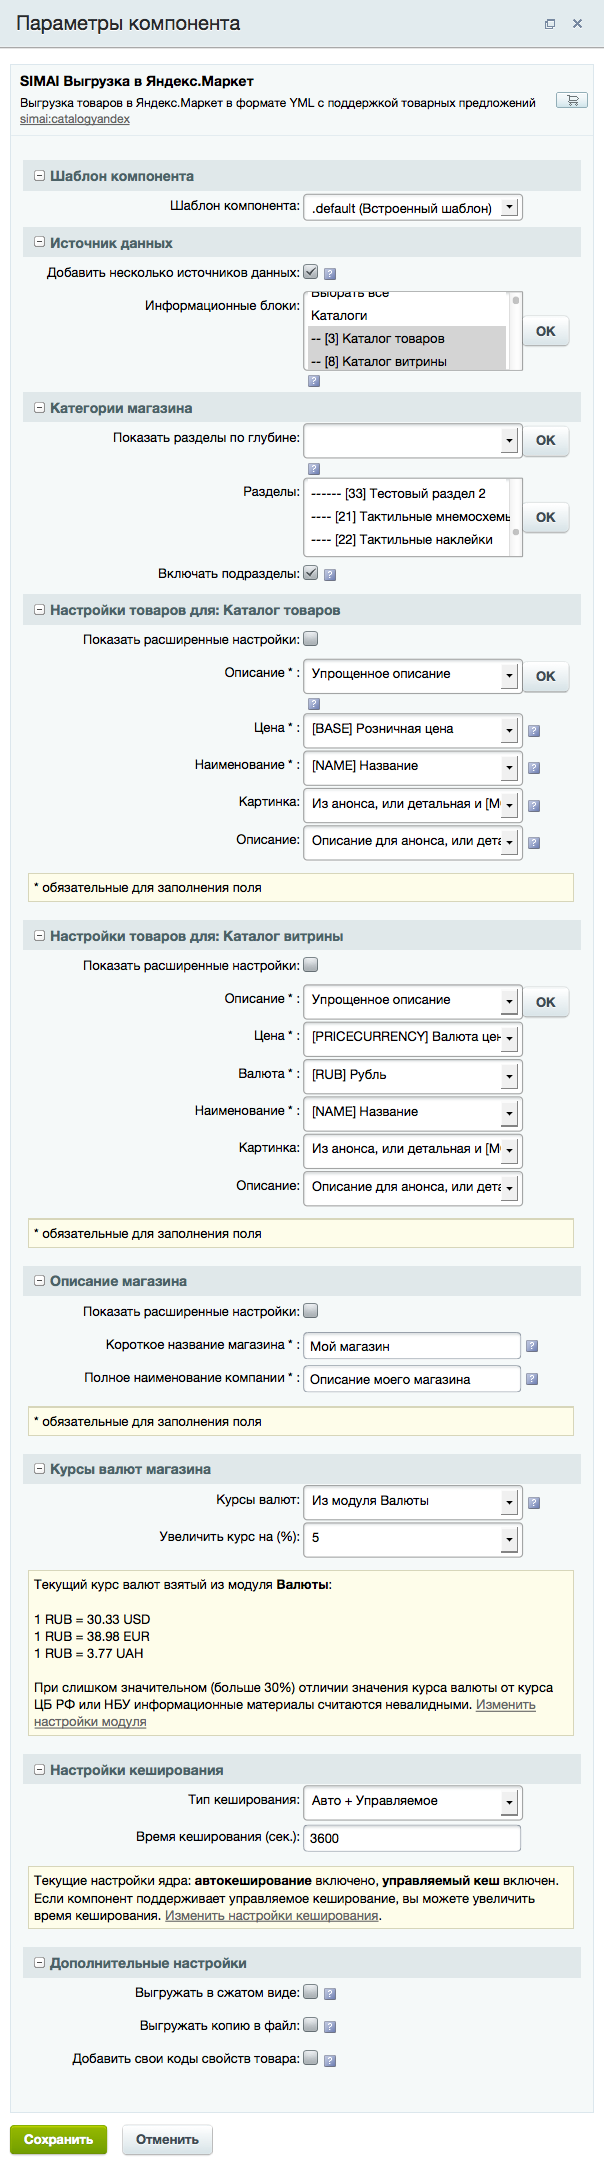This screenshot has height=2162, width=604.
Task: Collapse the 'Настройки кеширования' section
Action: click(x=40, y=1769)
